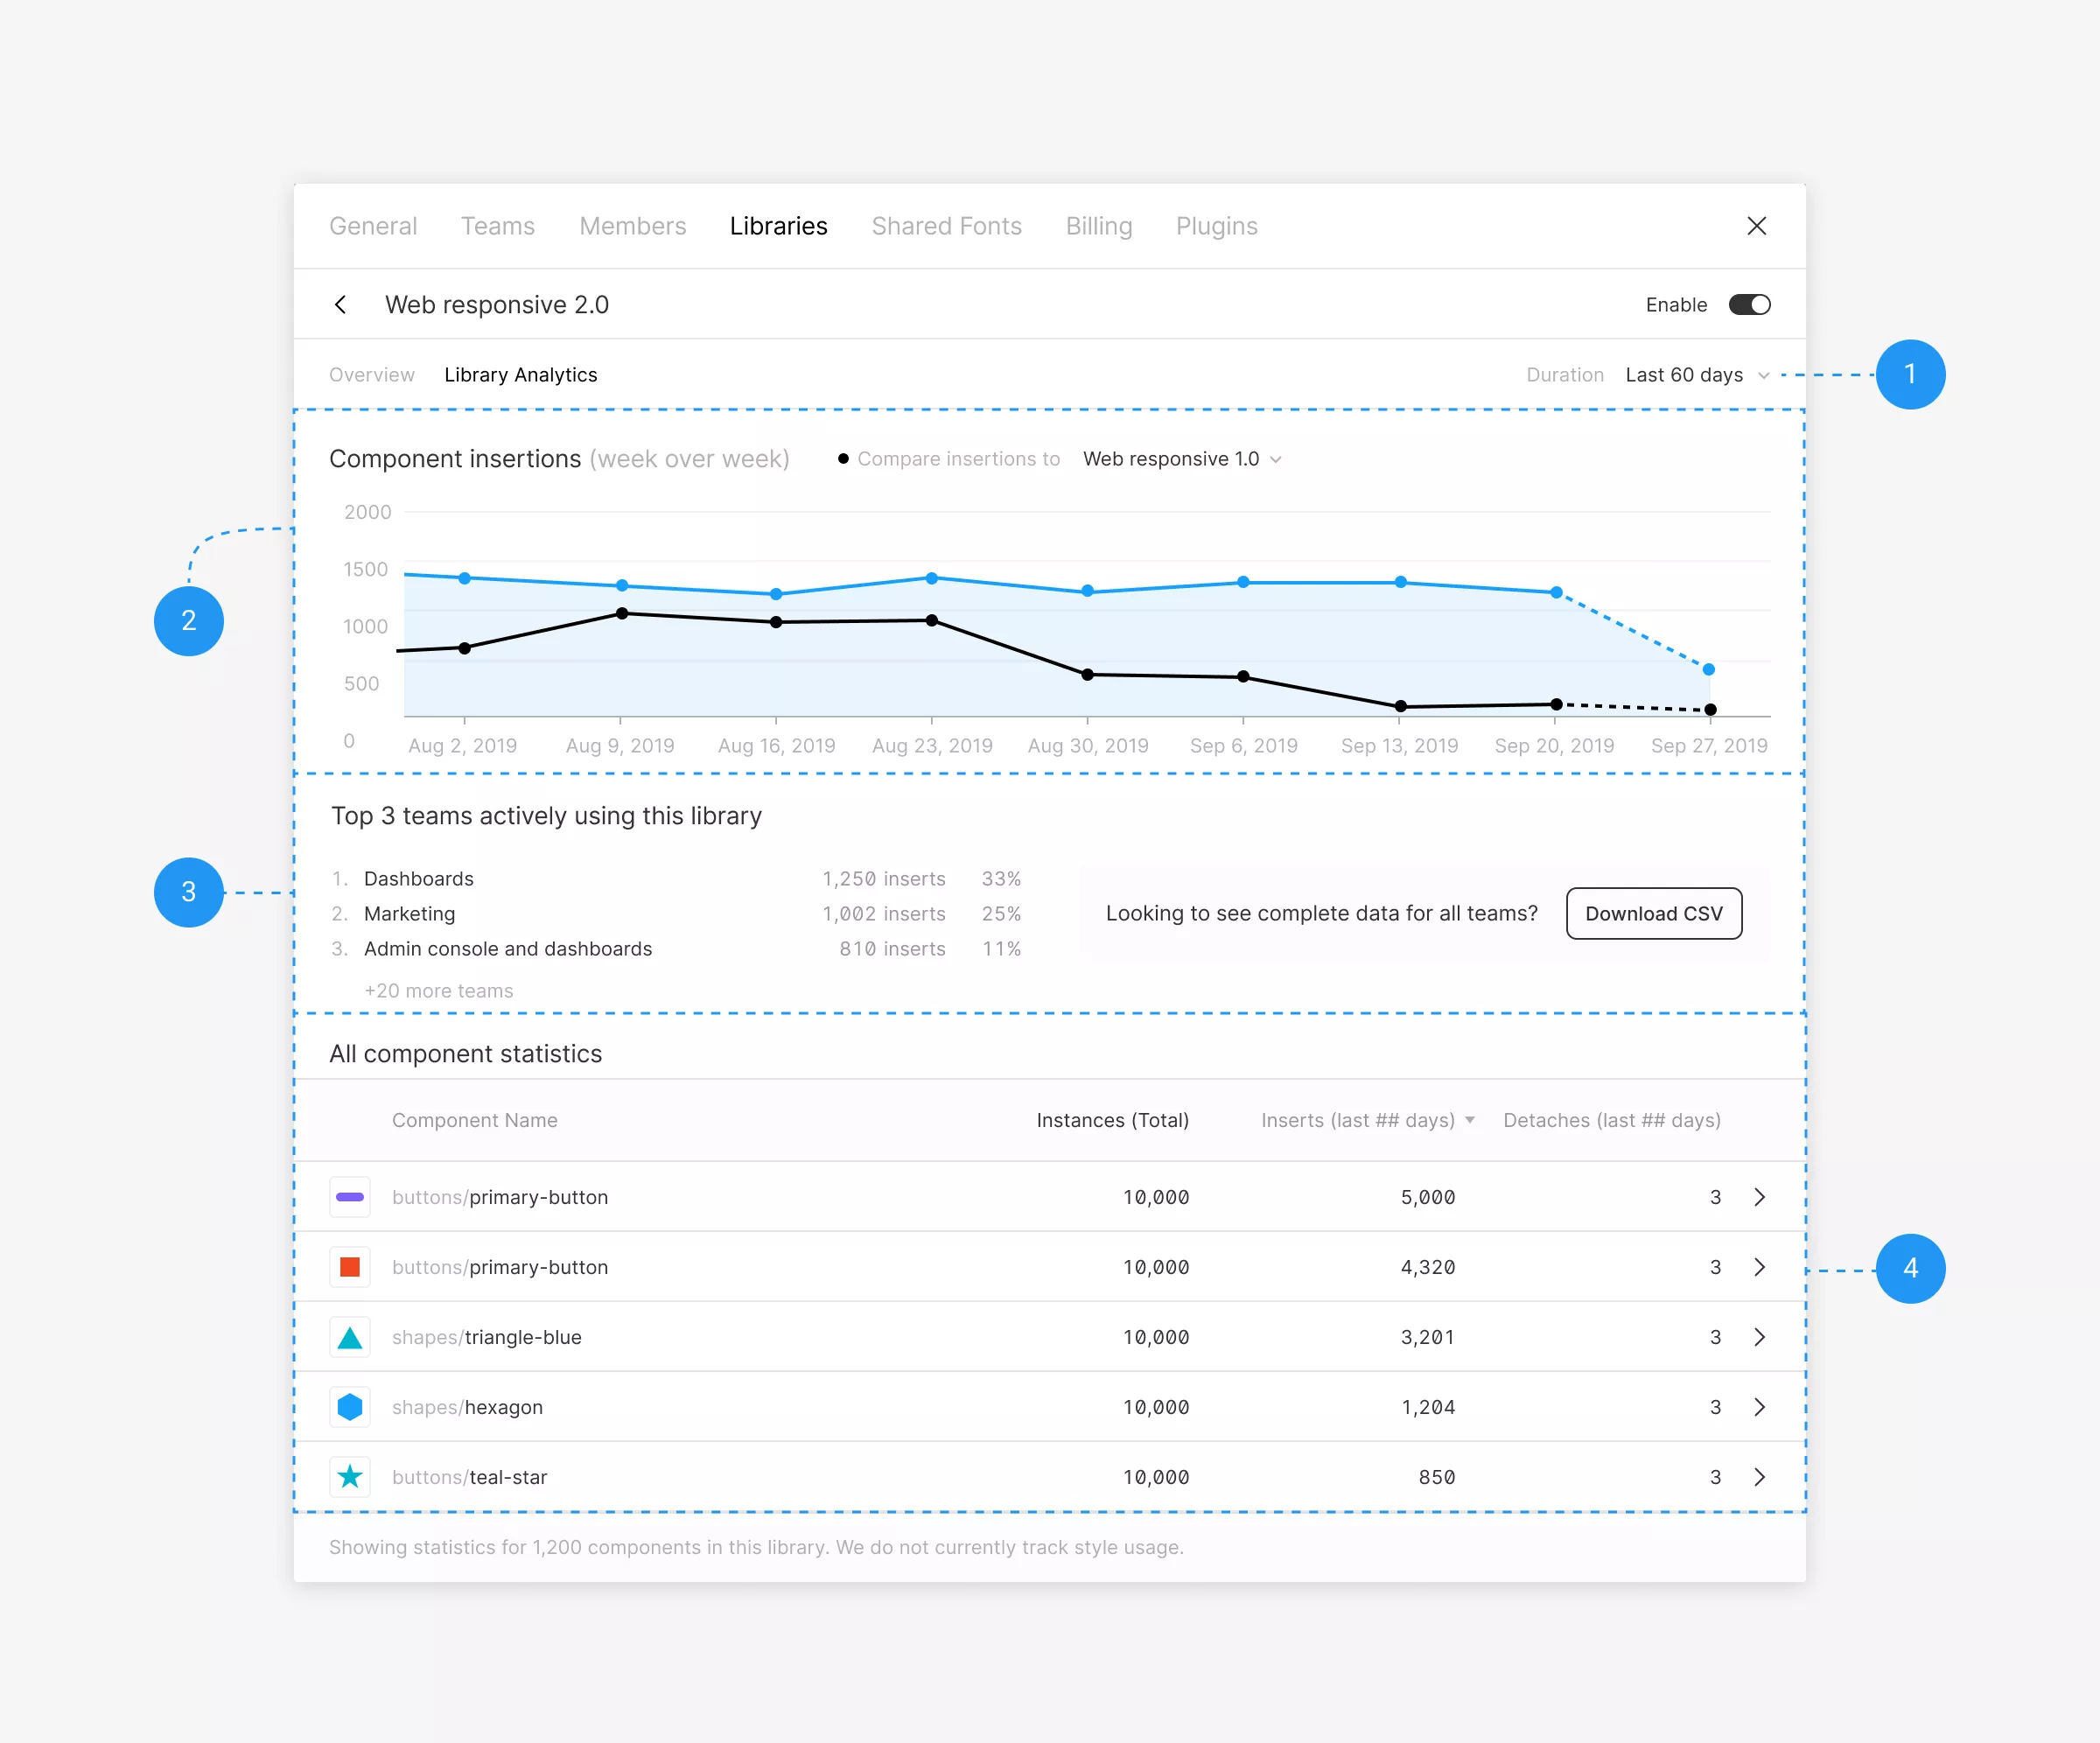
Task: Click the 1,204 inserts cell
Action: pos(1427,1407)
